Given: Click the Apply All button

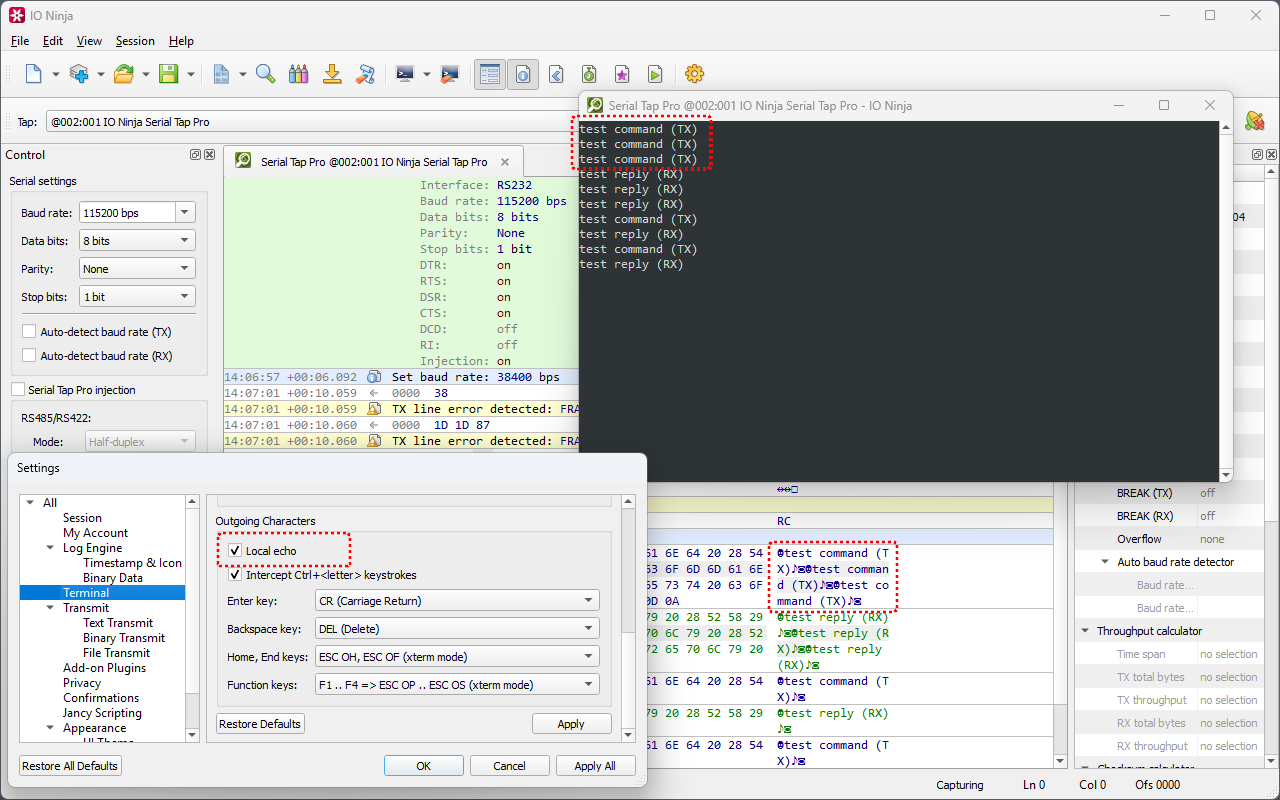Looking at the screenshot, I should tap(594, 766).
